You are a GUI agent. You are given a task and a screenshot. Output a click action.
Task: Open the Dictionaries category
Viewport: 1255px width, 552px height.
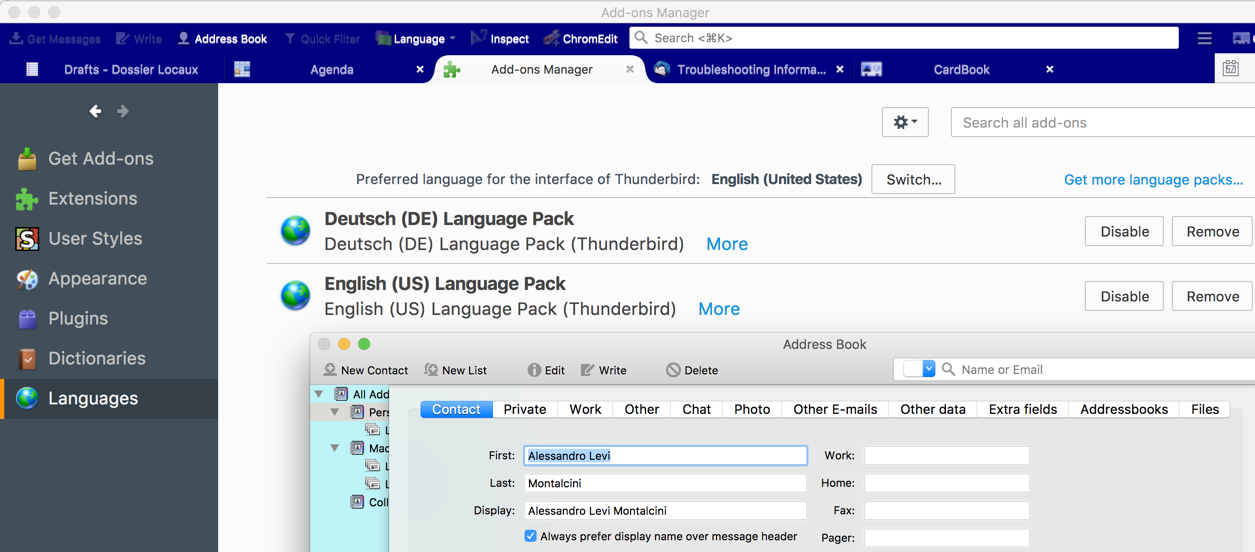(97, 358)
